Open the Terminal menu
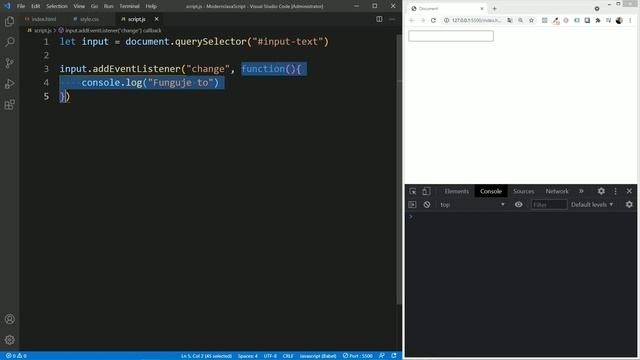The image size is (640, 360). point(129,6)
